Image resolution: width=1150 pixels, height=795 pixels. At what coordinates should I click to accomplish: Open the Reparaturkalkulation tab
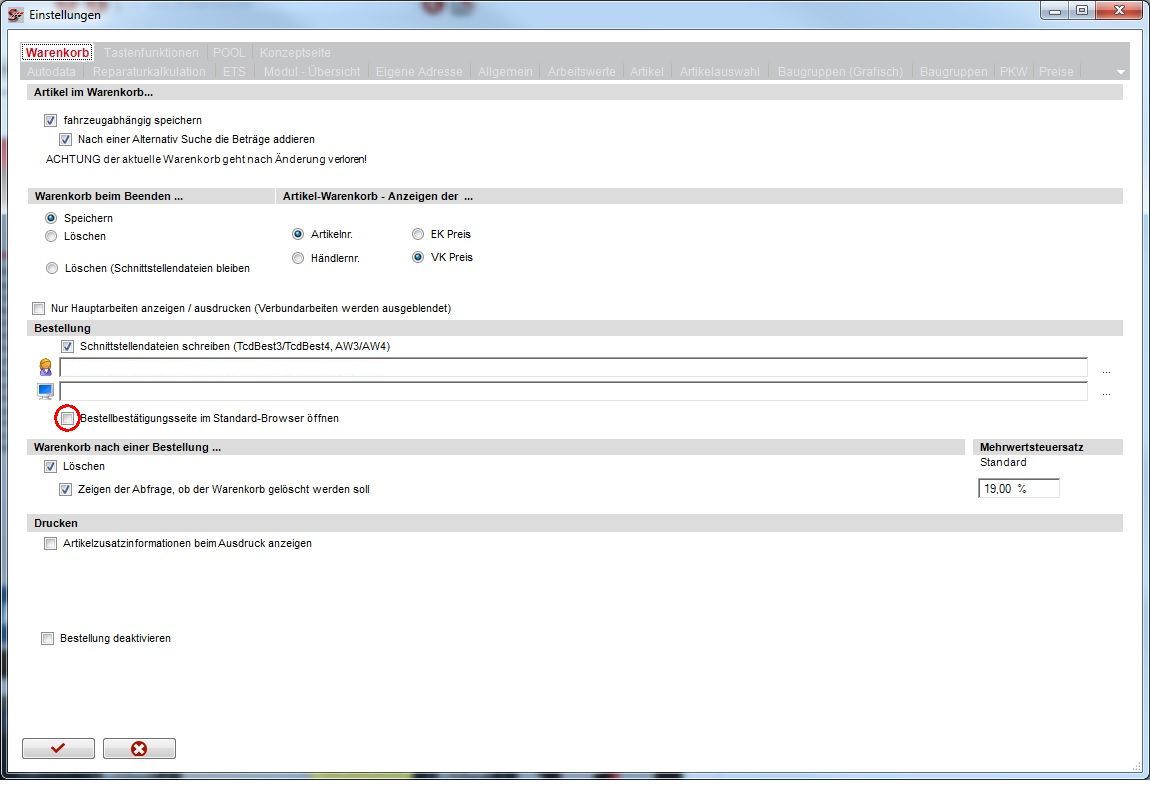point(149,72)
